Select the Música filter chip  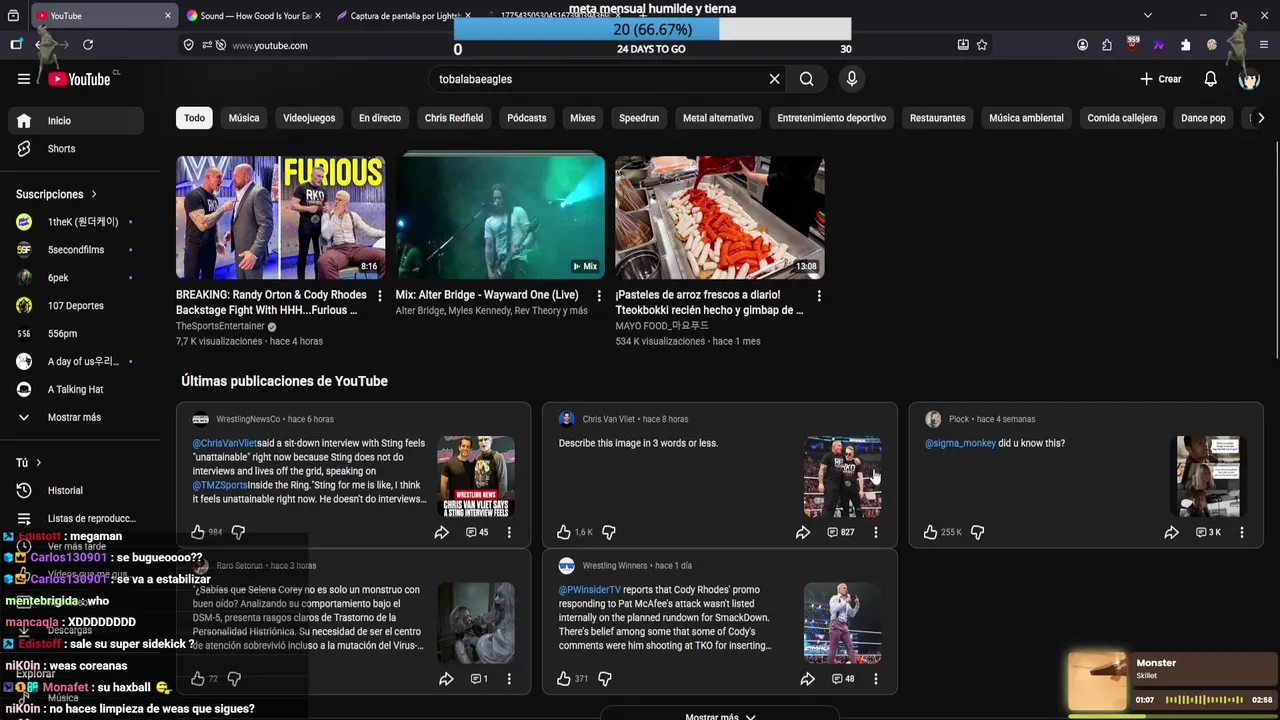(x=244, y=118)
